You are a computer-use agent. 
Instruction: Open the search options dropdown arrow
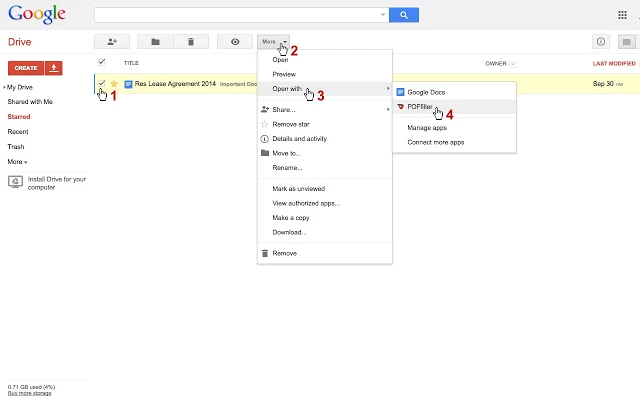[x=383, y=15]
